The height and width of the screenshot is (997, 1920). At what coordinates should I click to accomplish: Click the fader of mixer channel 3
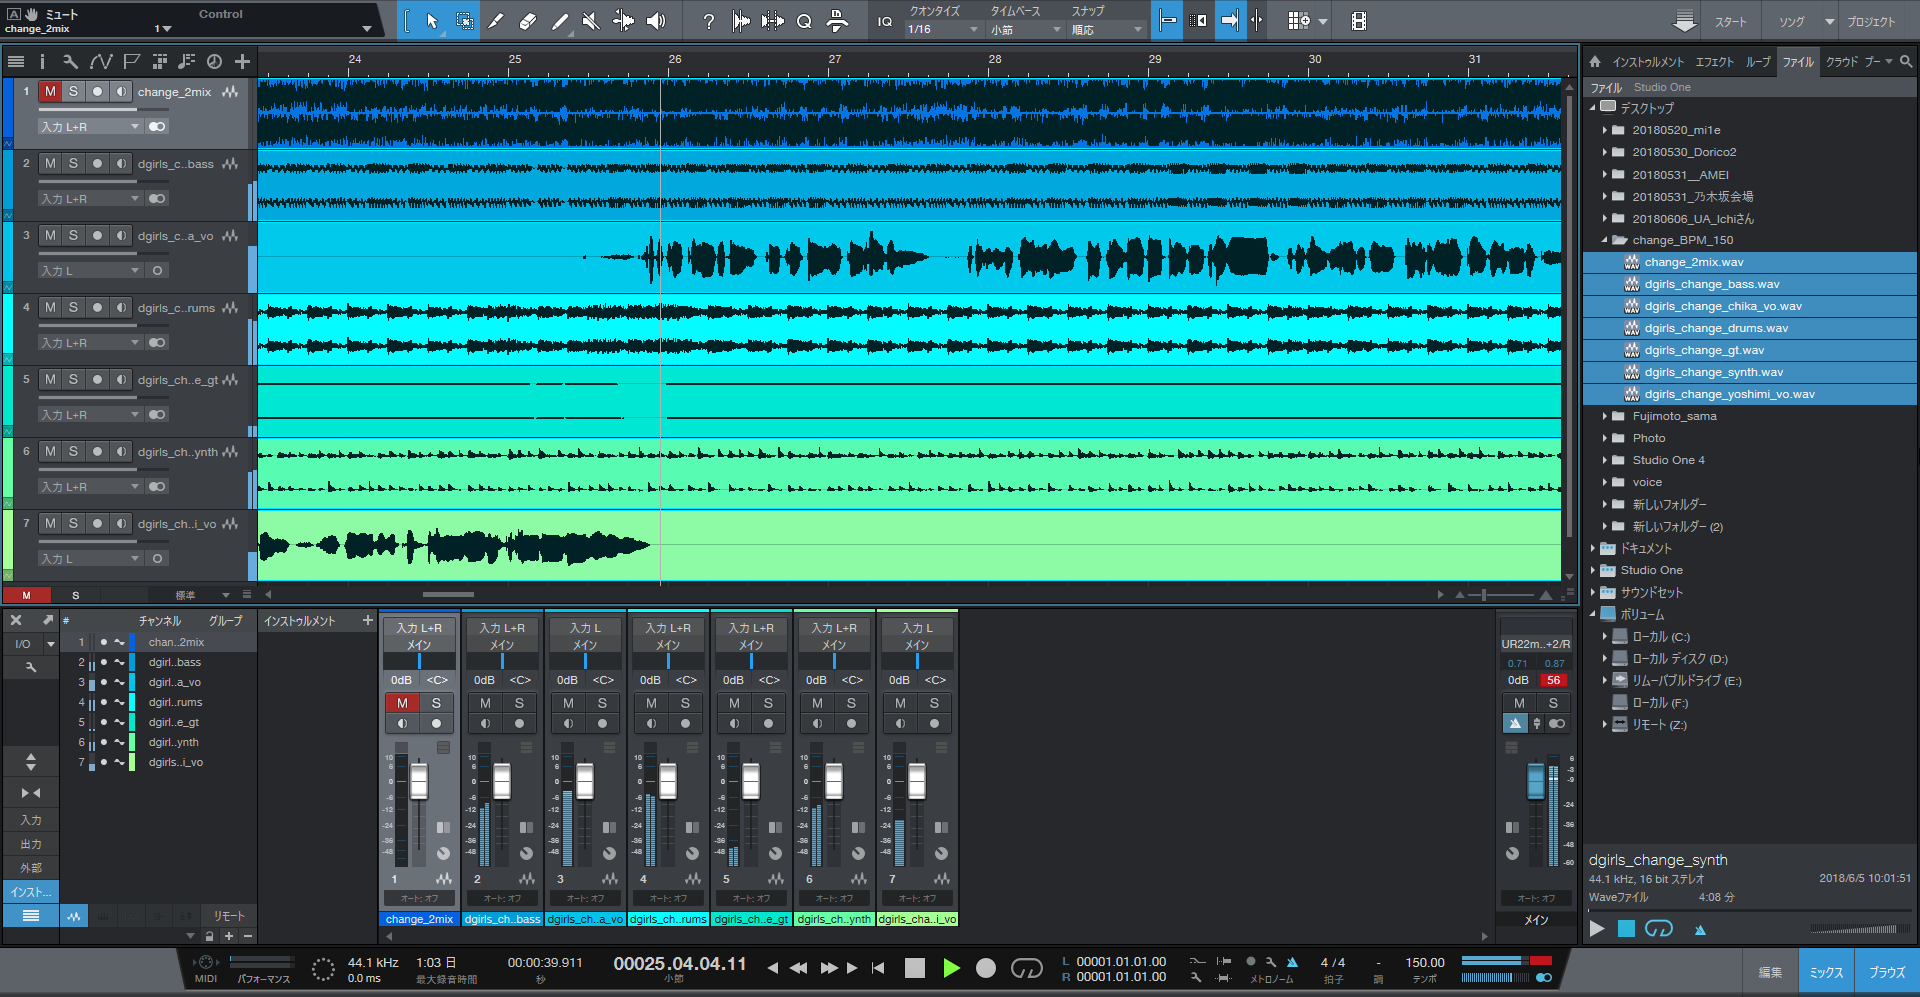(585, 781)
